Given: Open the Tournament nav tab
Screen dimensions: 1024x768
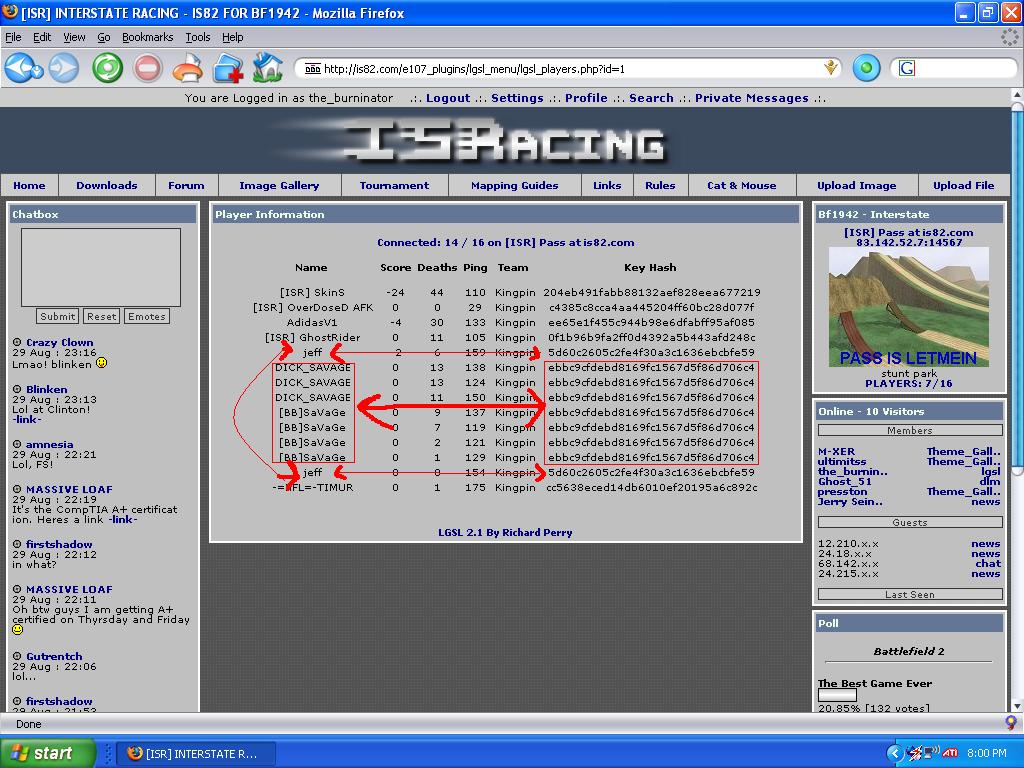Looking at the screenshot, I should click(394, 185).
